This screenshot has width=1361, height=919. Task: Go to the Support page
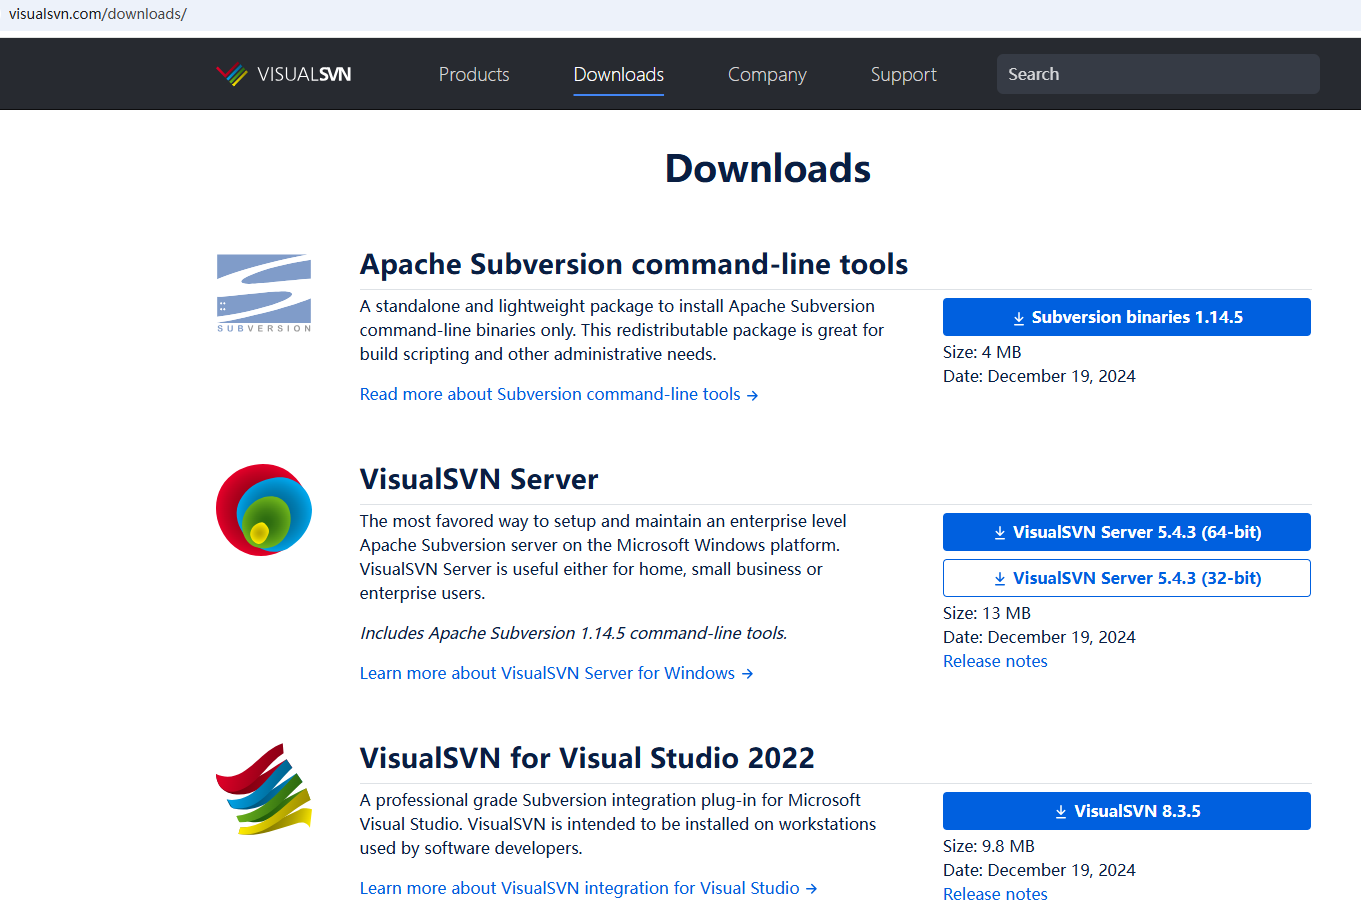coord(903,75)
